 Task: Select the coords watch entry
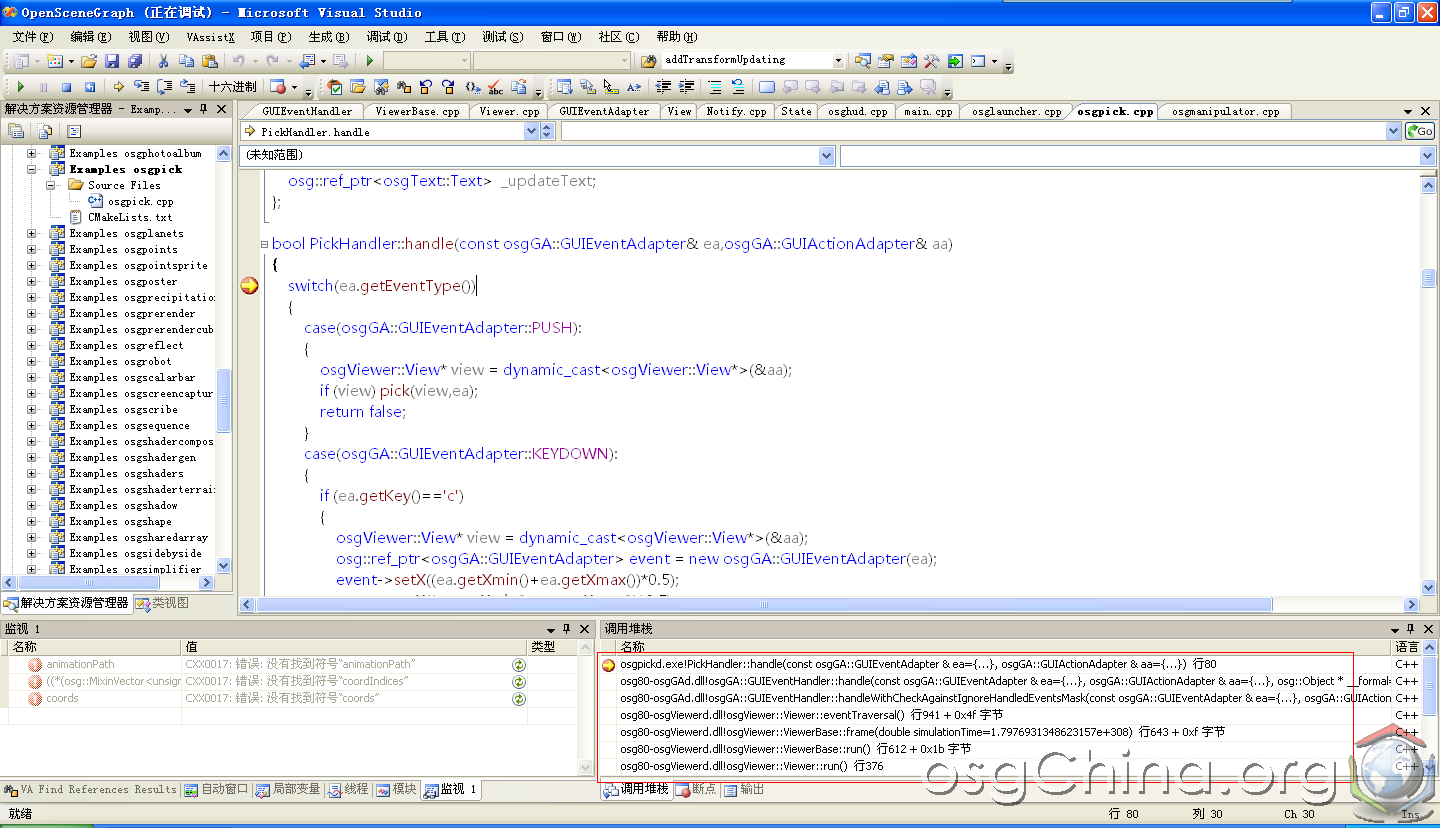[62, 698]
